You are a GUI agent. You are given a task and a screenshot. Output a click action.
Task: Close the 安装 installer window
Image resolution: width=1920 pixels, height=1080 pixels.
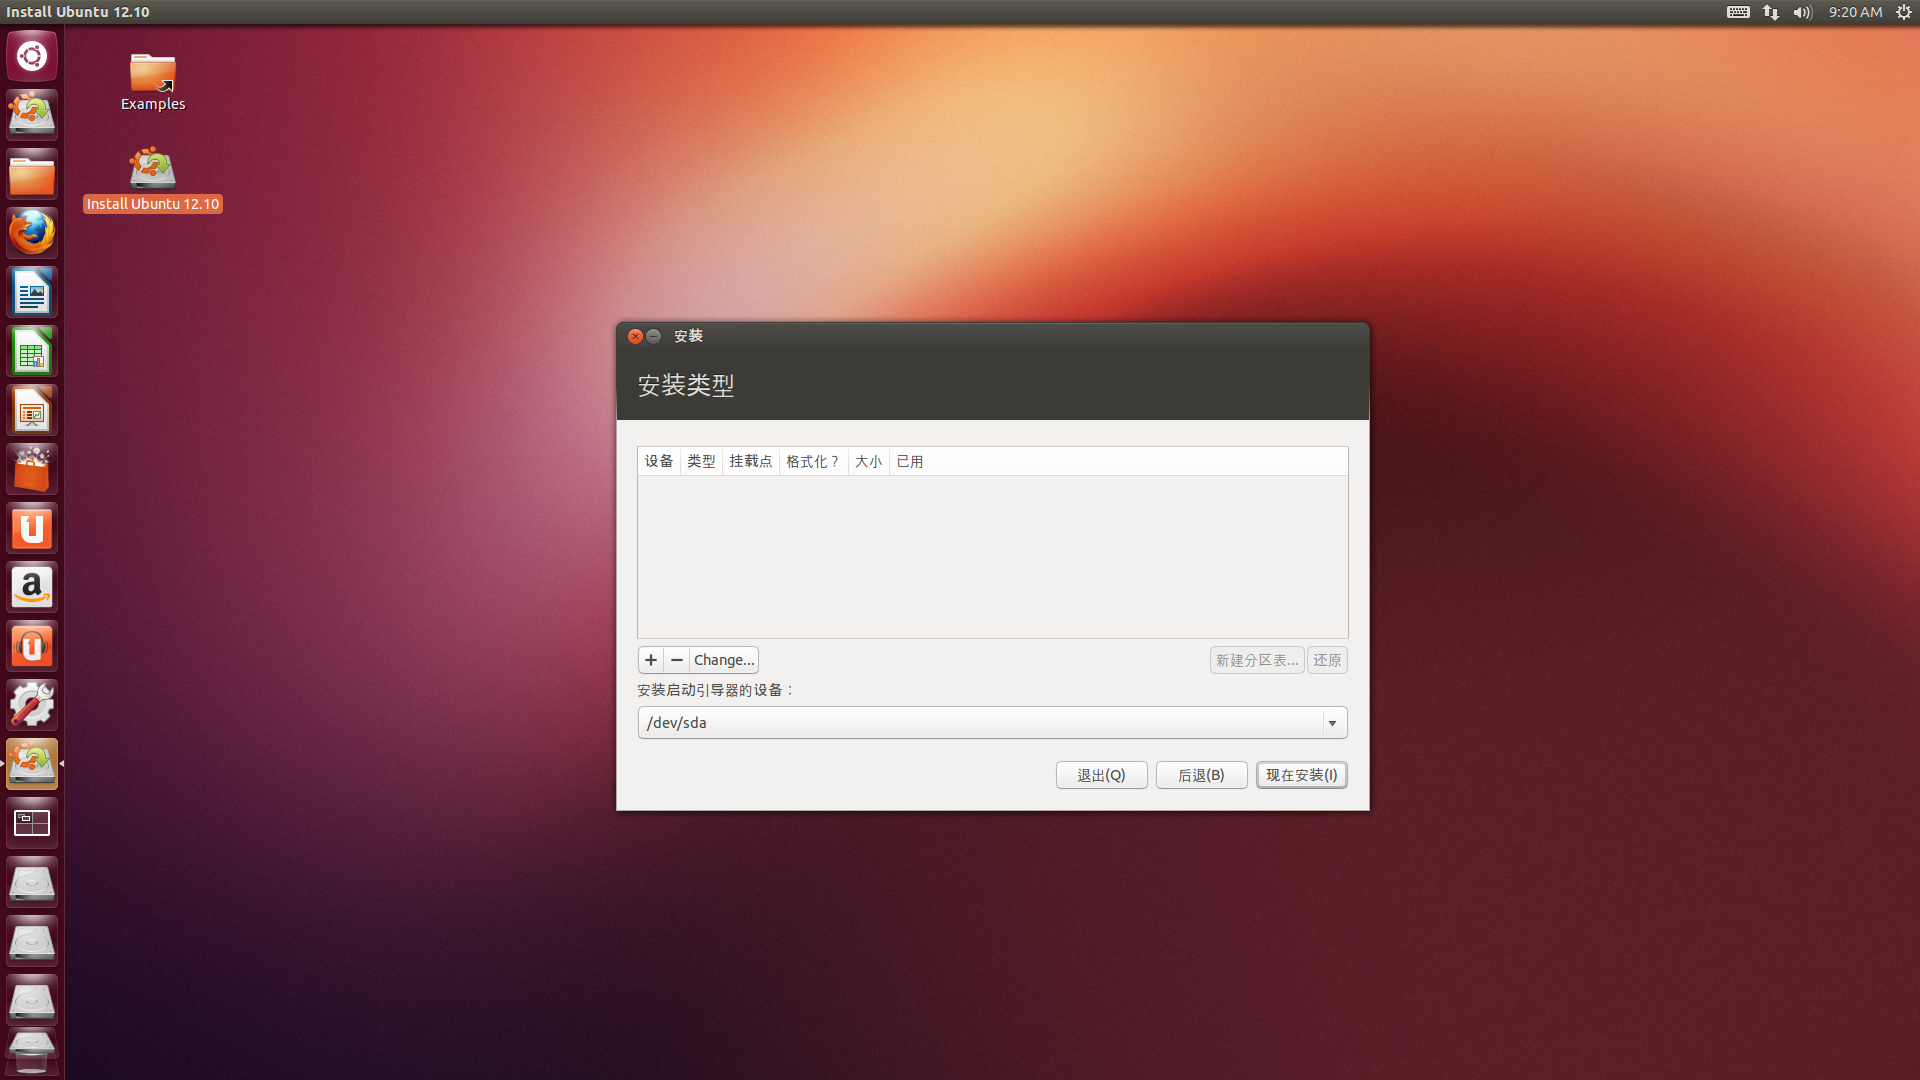pos(635,336)
